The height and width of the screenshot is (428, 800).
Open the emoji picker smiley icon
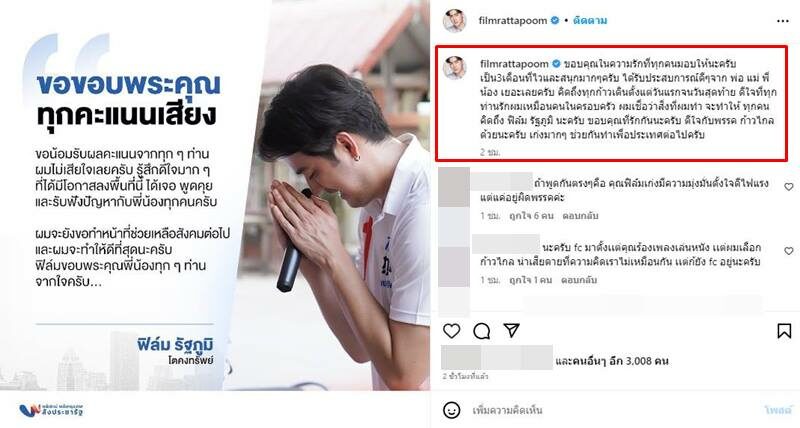click(x=451, y=410)
